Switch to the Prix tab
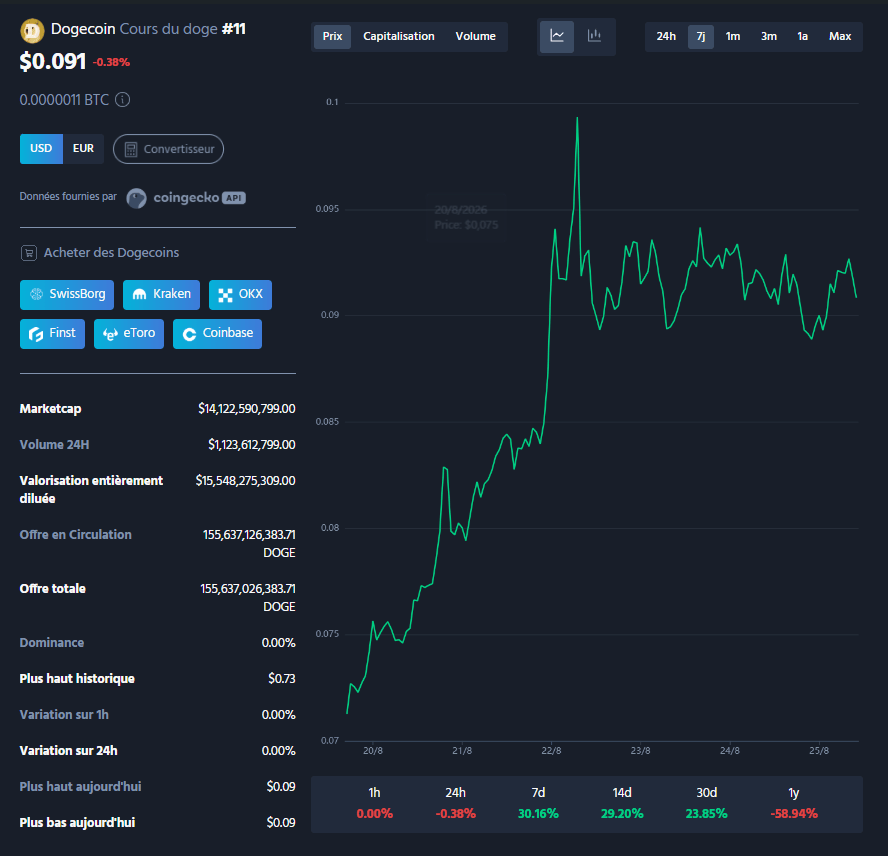Screen dimensions: 888x856 click(332, 36)
